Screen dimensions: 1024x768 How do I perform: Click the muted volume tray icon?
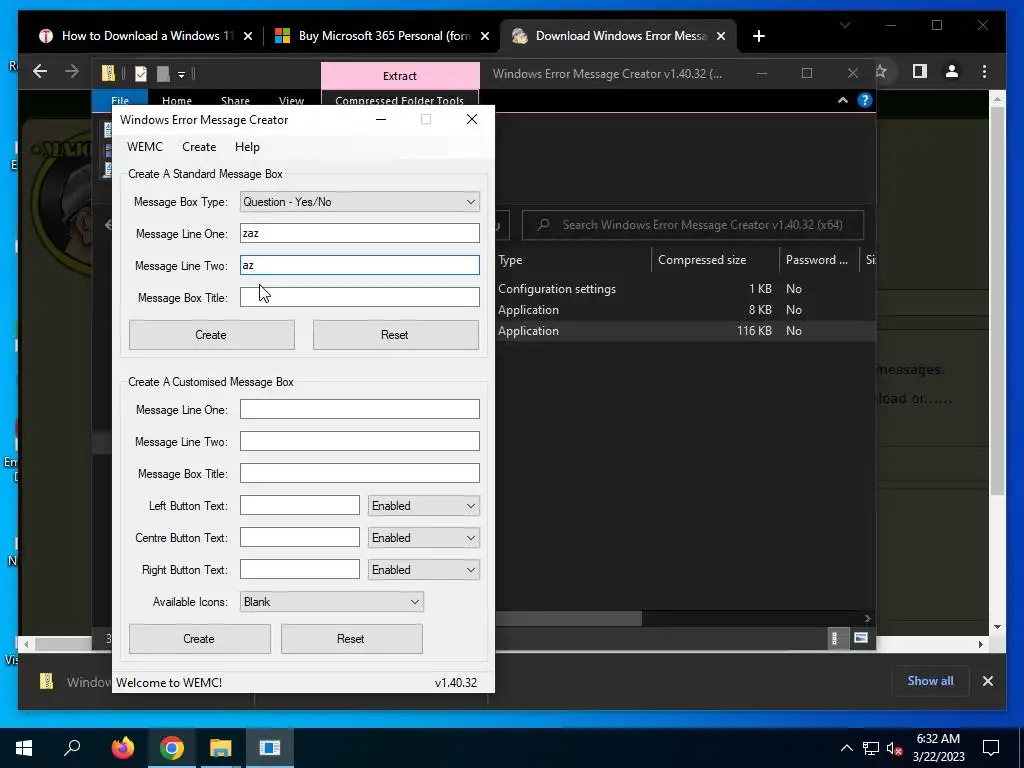[x=894, y=748]
